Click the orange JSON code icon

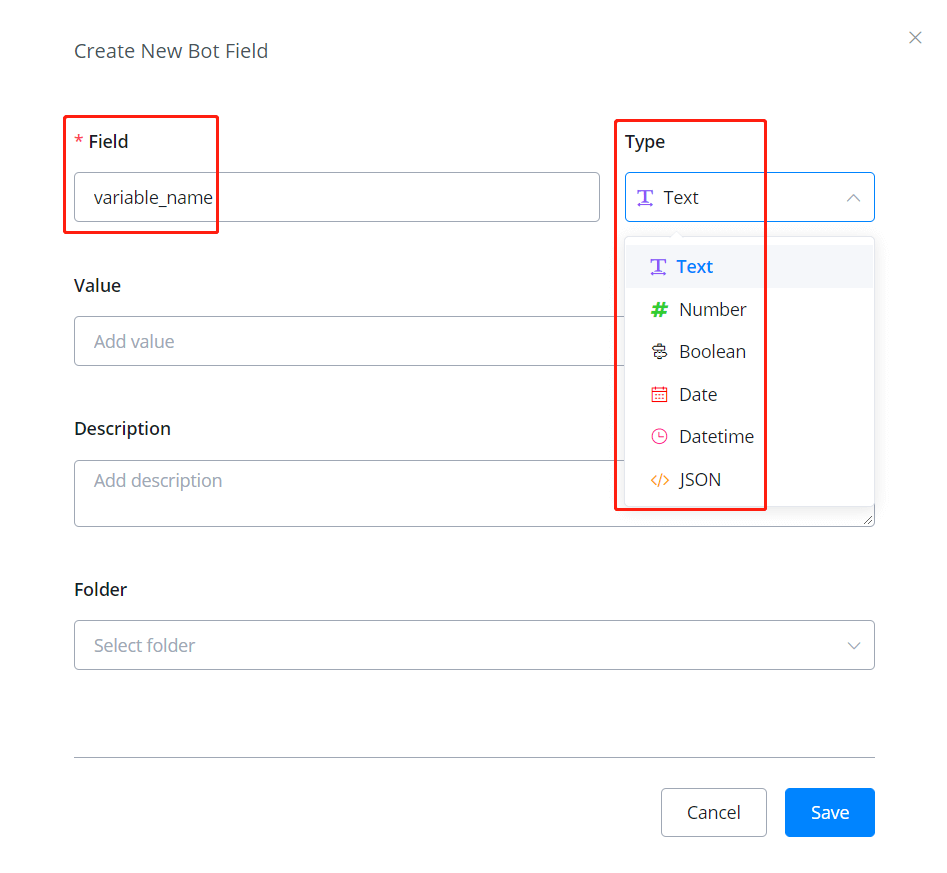[659, 480]
